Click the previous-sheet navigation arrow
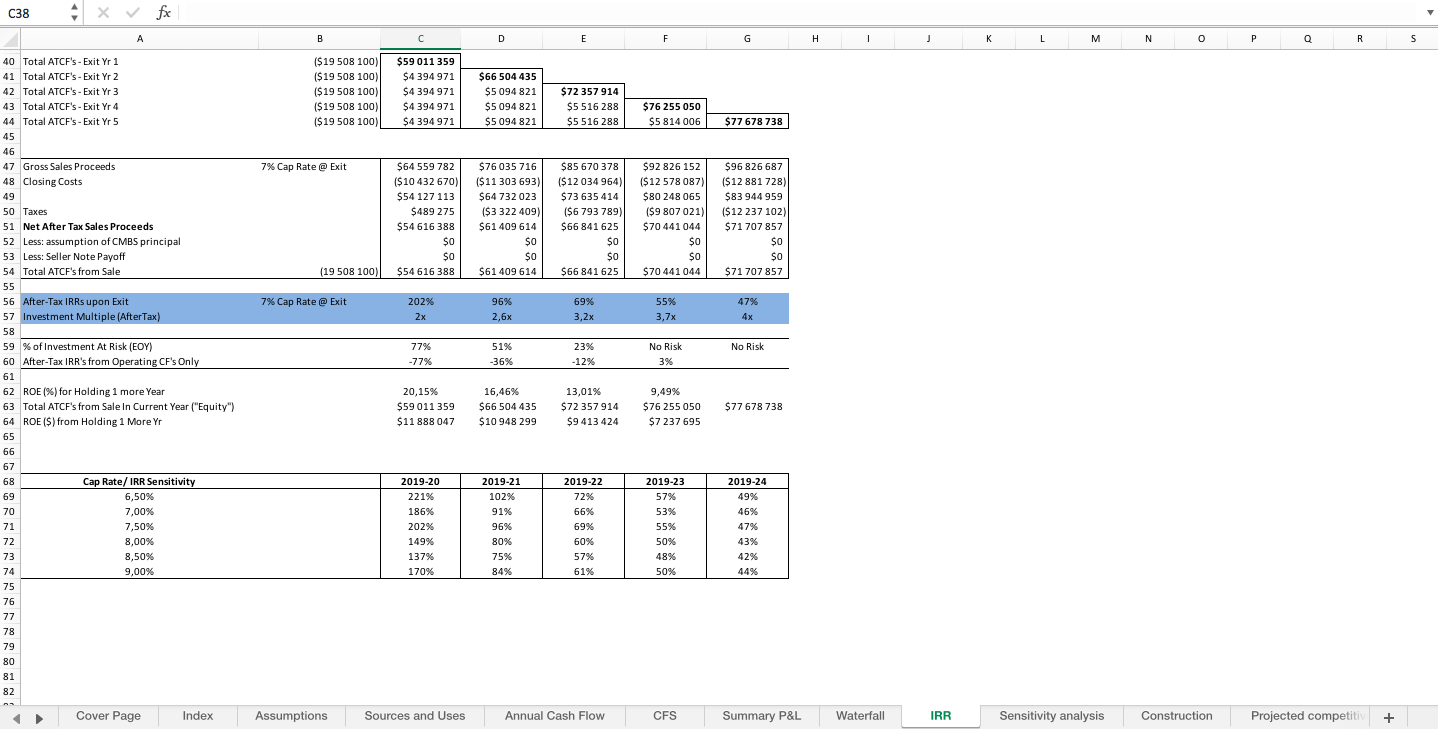Image resolution: width=1438 pixels, height=729 pixels. tap(16, 716)
